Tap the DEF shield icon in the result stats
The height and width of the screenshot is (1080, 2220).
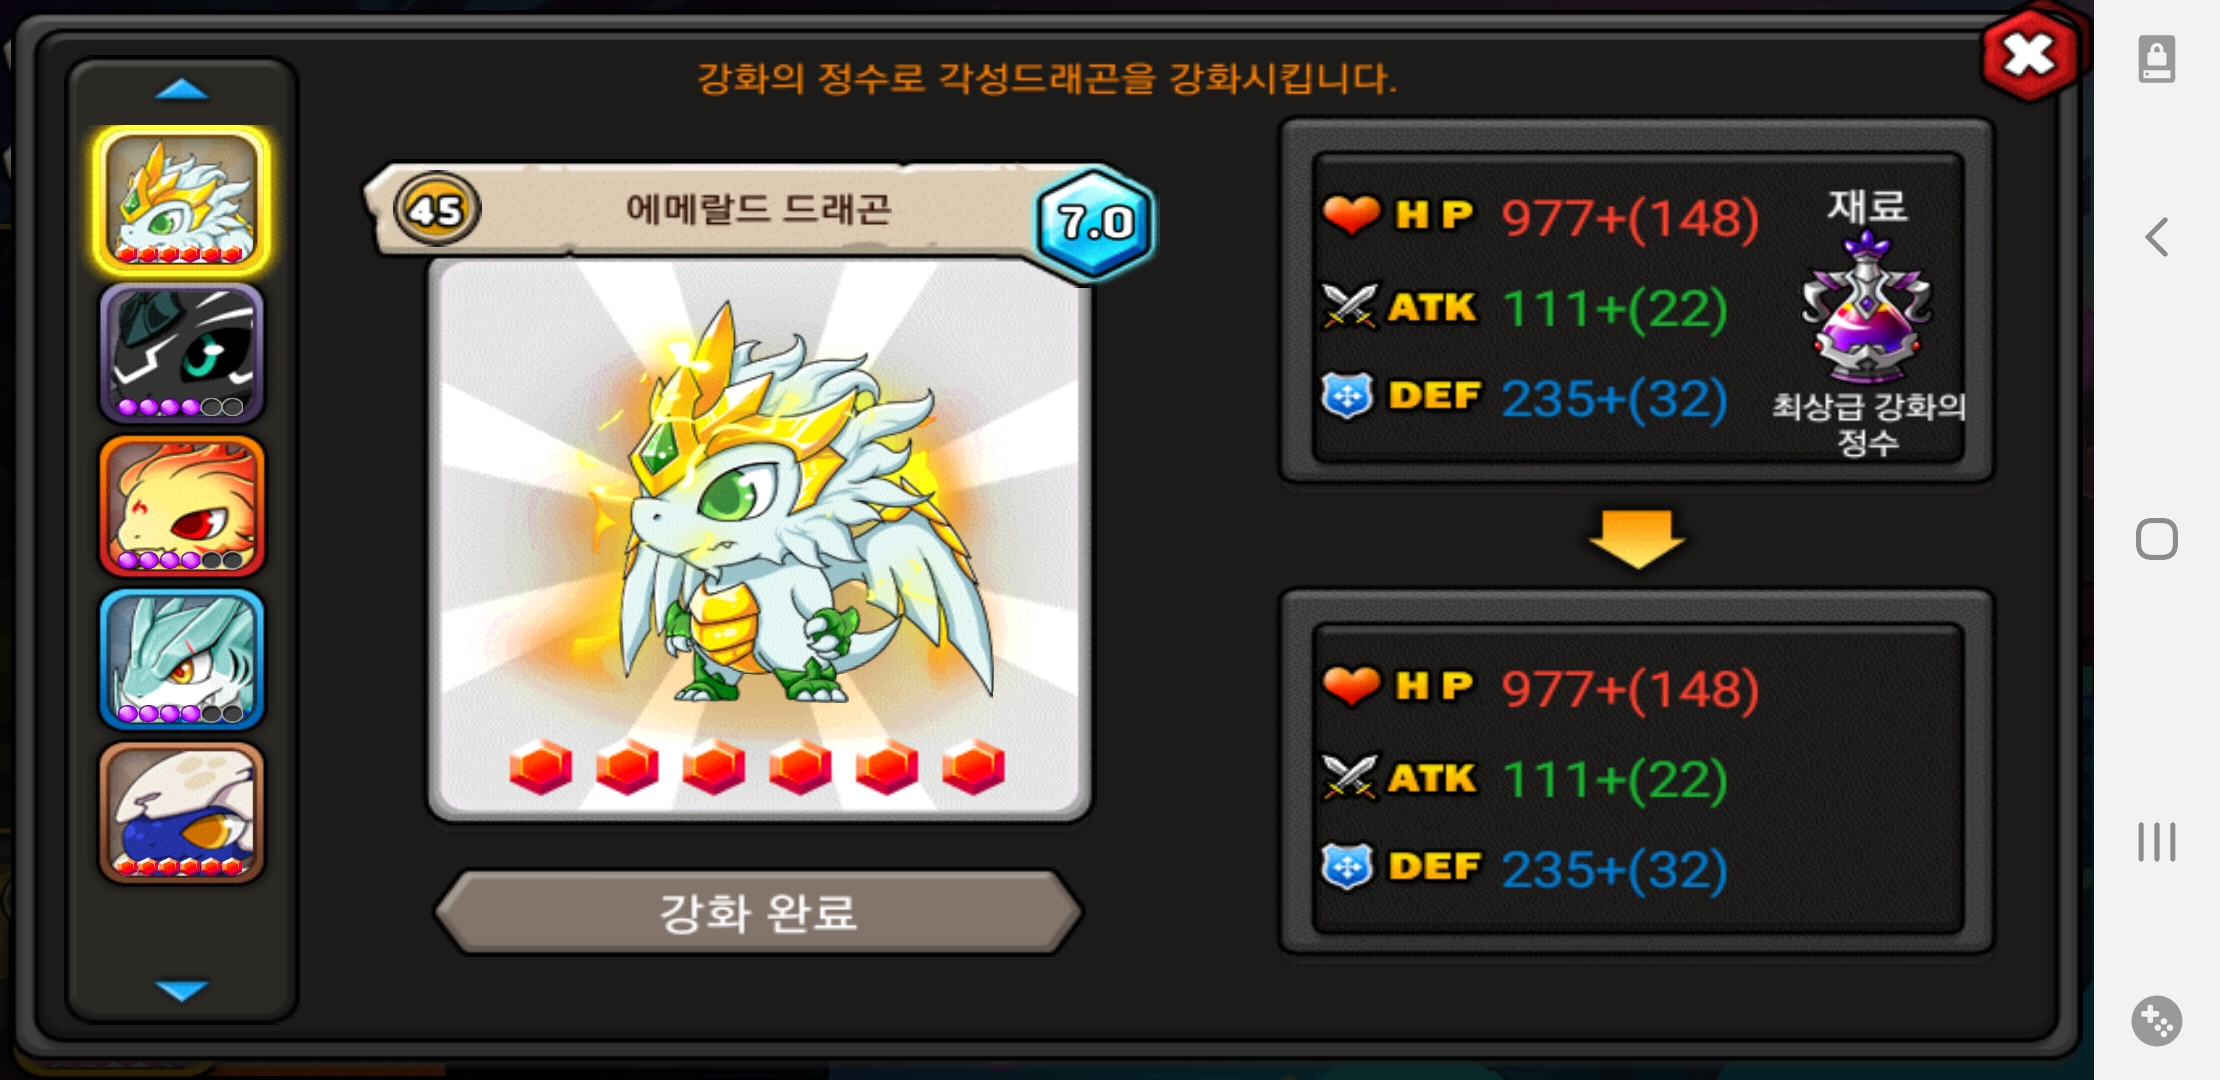click(x=1347, y=866)
